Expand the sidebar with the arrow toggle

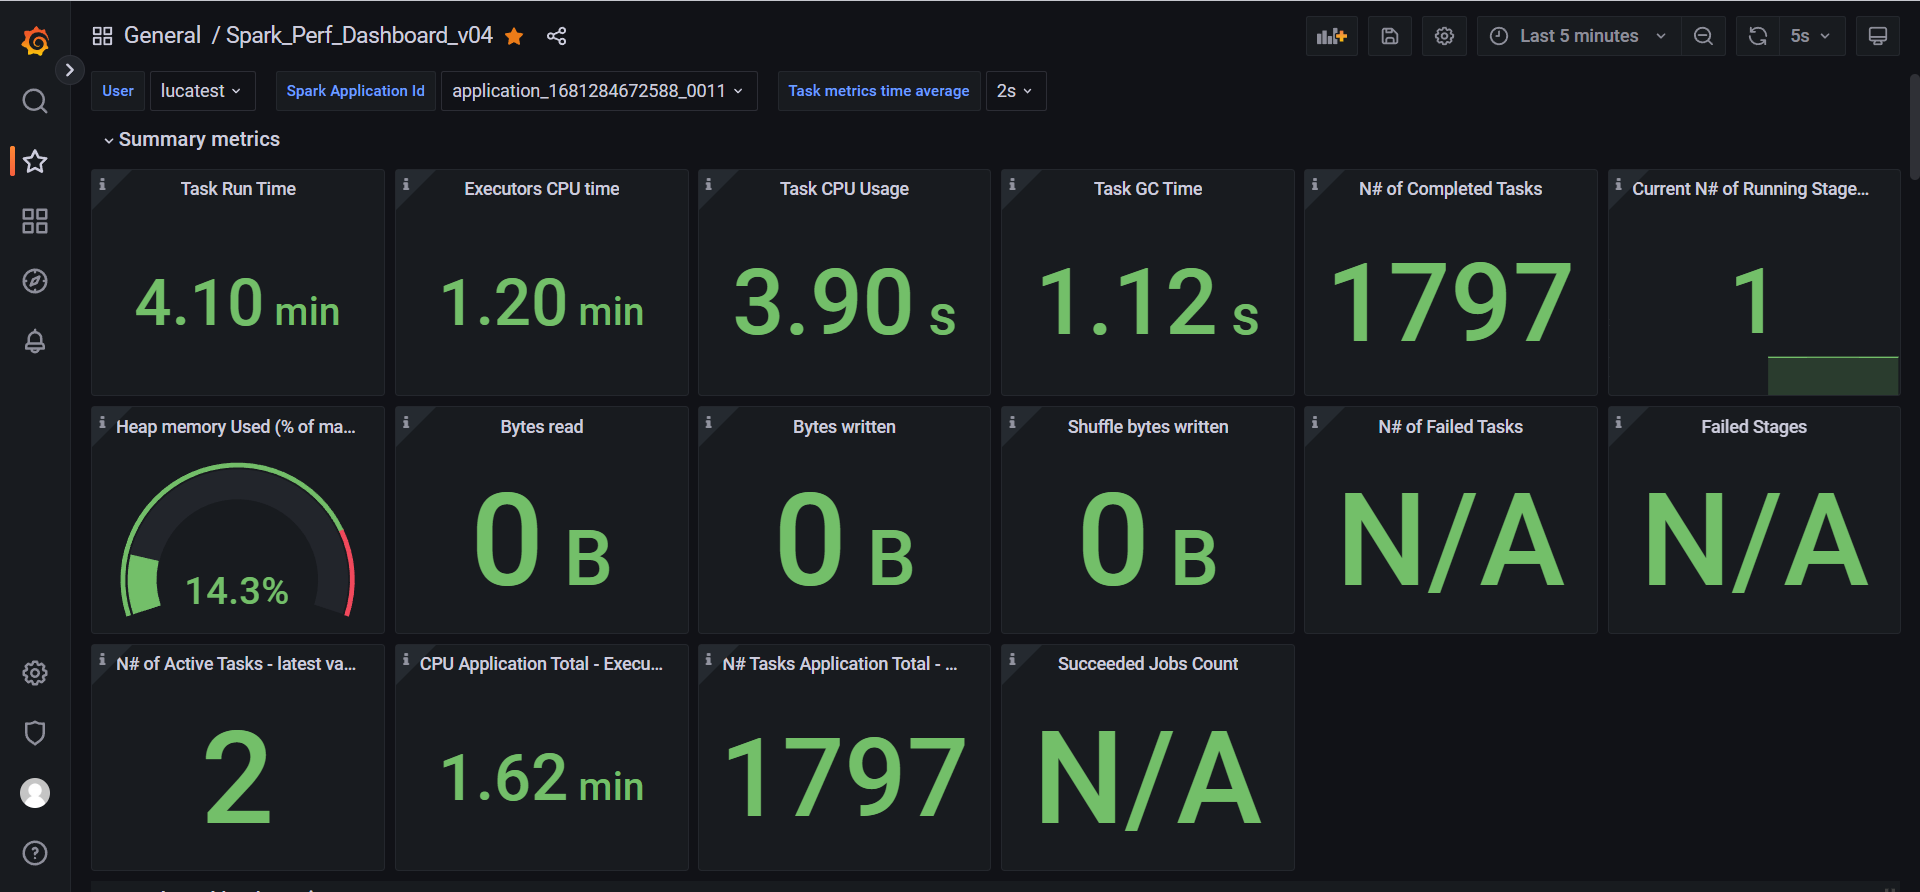pos(69,70)
